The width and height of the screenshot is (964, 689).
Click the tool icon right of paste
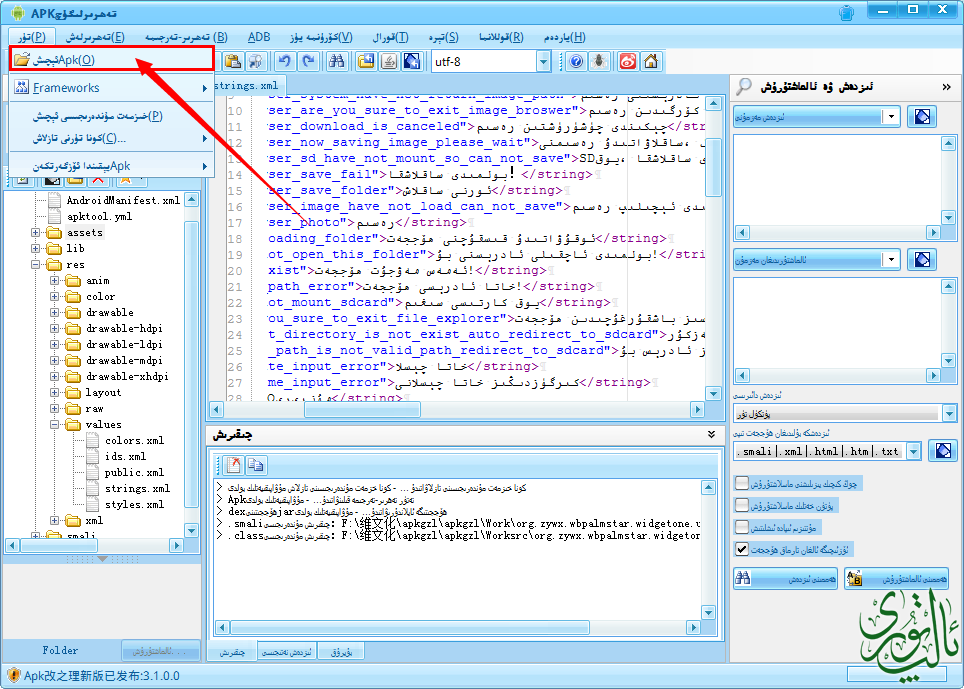click(x=256, y=61)
